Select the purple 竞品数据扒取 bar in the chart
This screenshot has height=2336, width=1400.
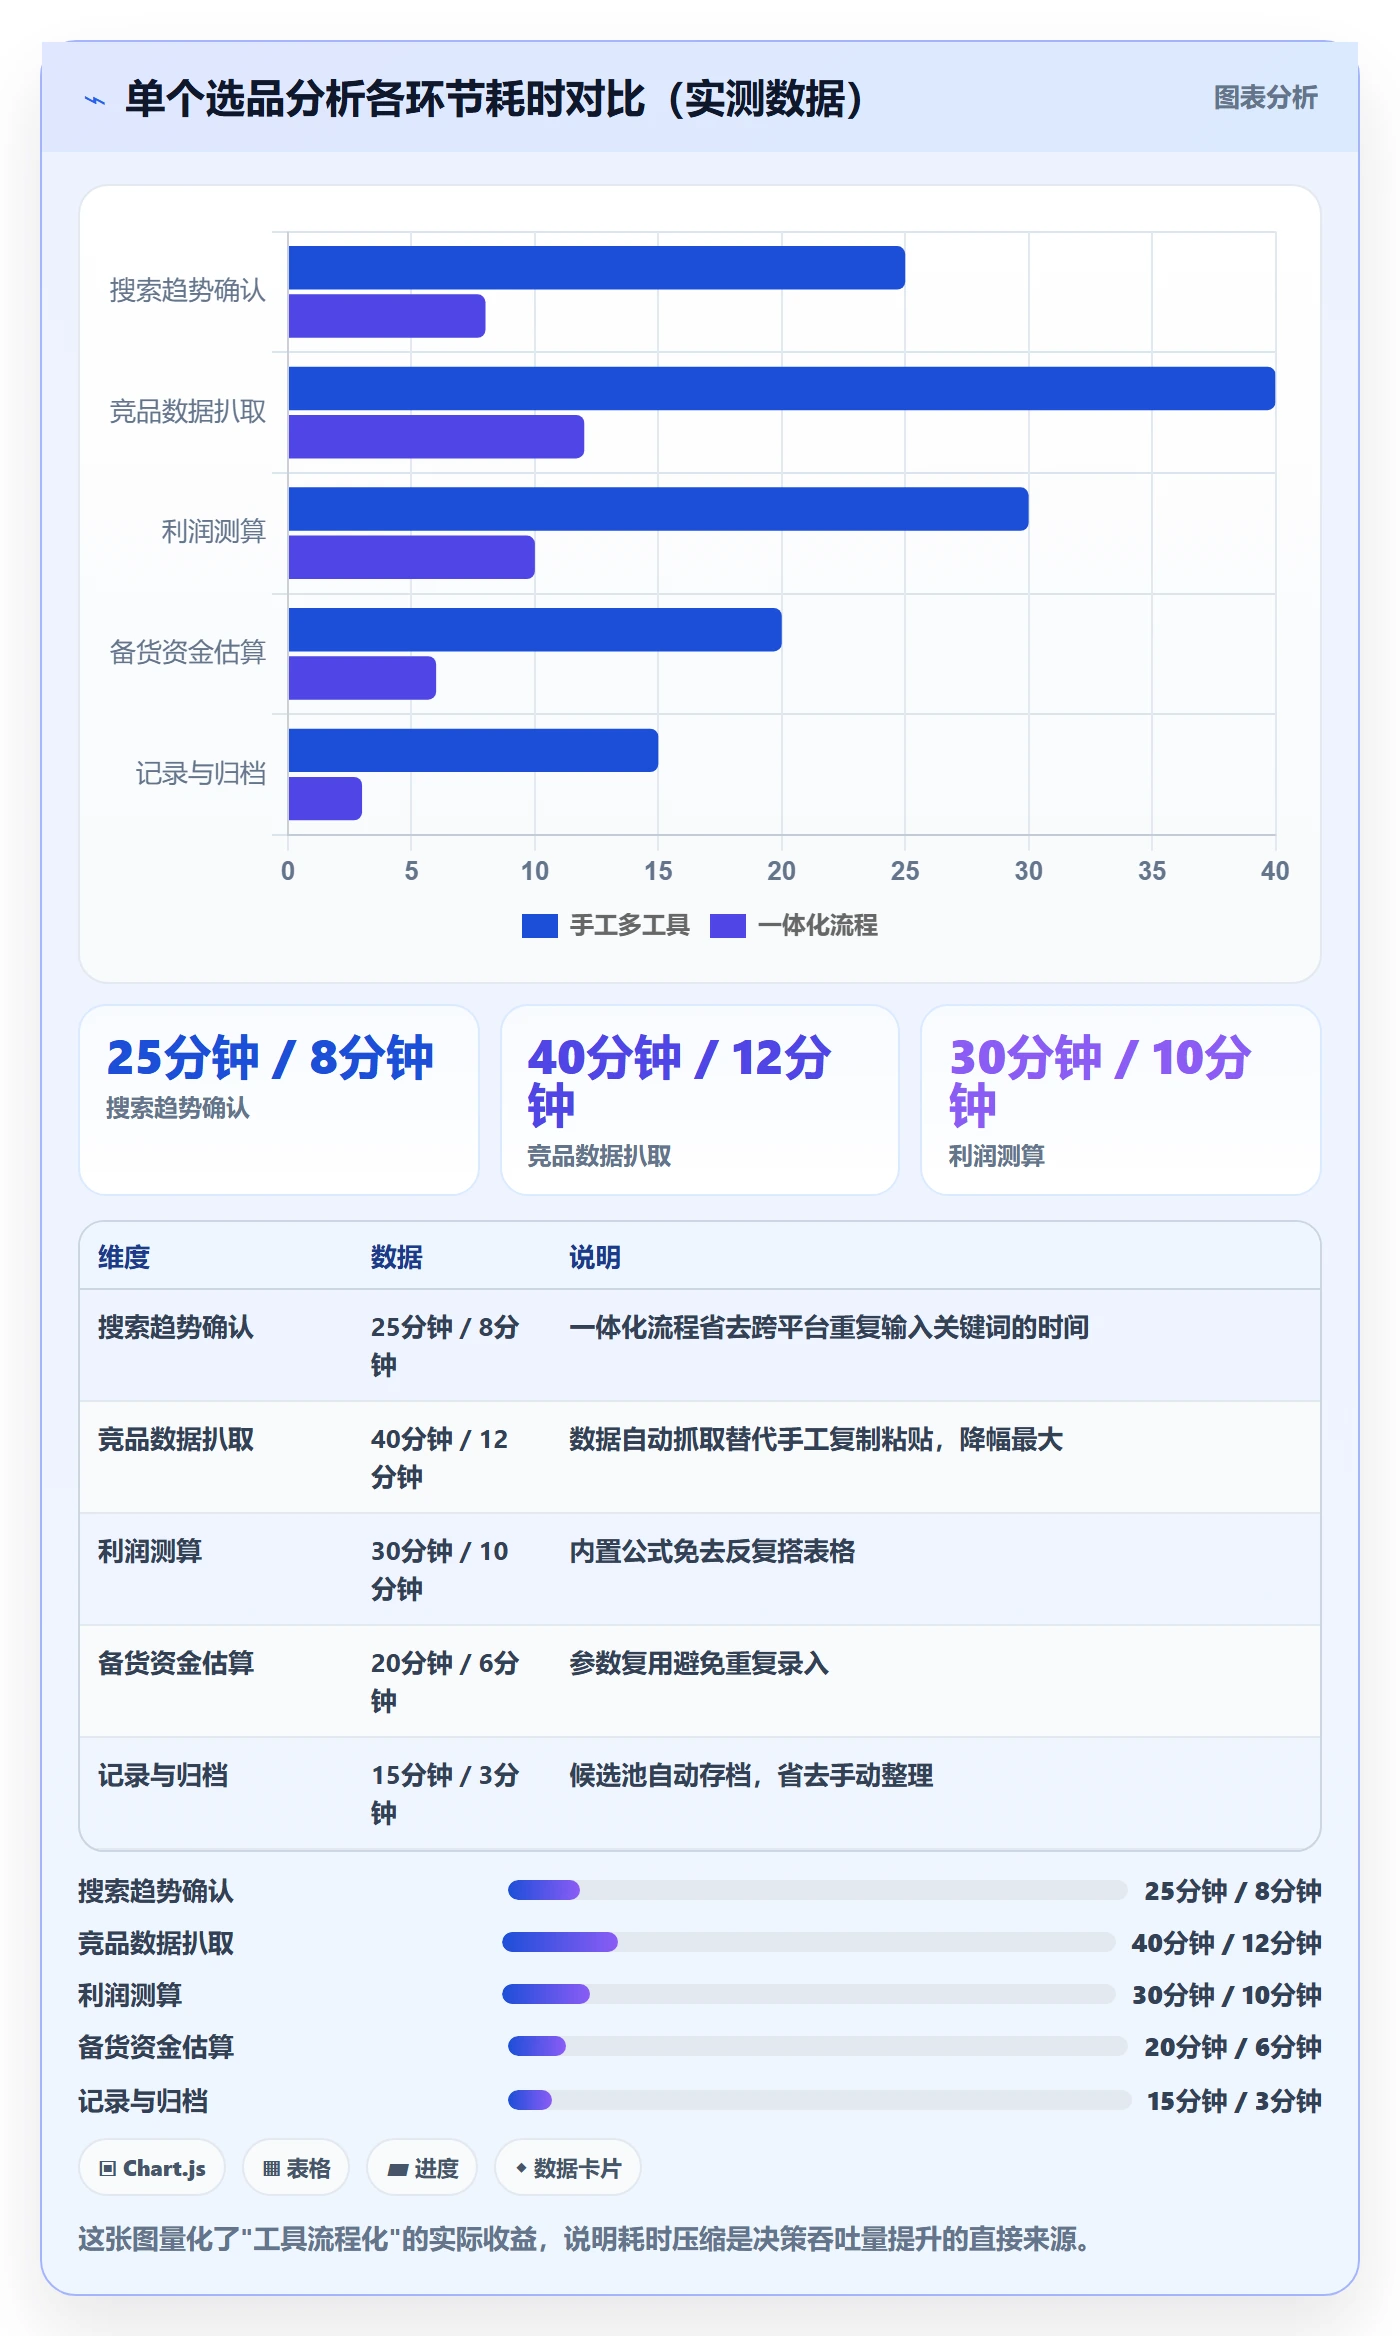point(436,437)
